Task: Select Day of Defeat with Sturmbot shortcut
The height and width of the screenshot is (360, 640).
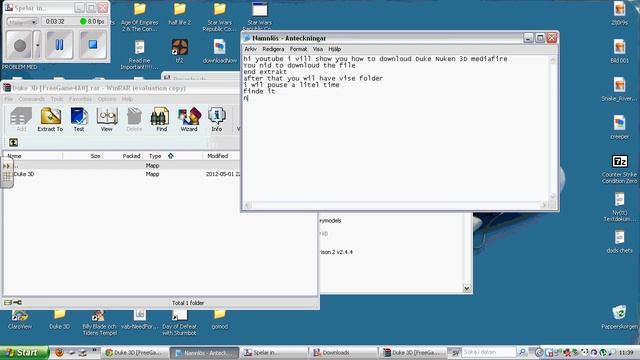Action: coord(180,322)
